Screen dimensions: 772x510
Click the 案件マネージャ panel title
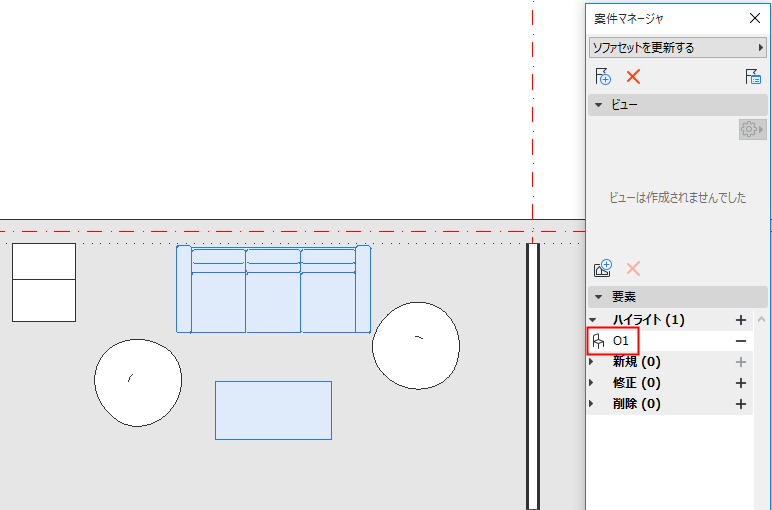[629, 19]
